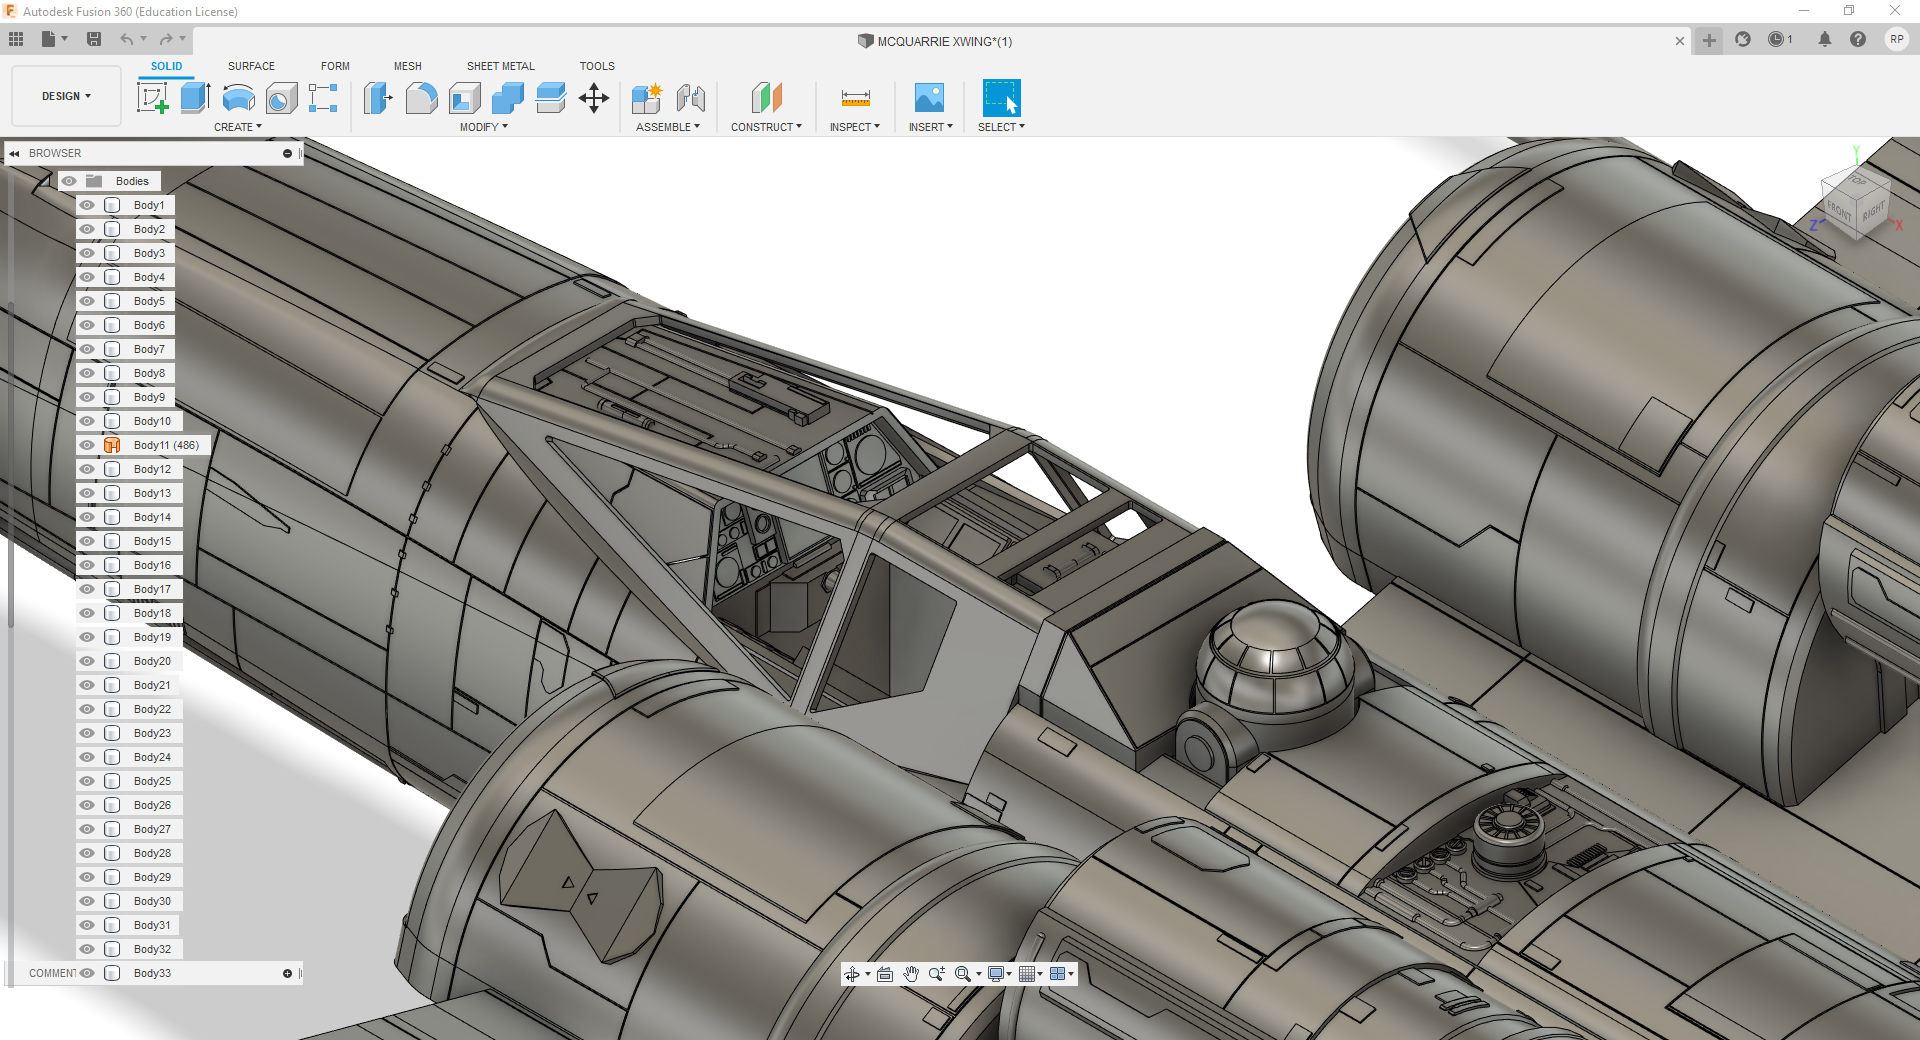Open the DESIGN workspace dropdown
Viewport: 1920px width, 1040px height.
[66, 96]
